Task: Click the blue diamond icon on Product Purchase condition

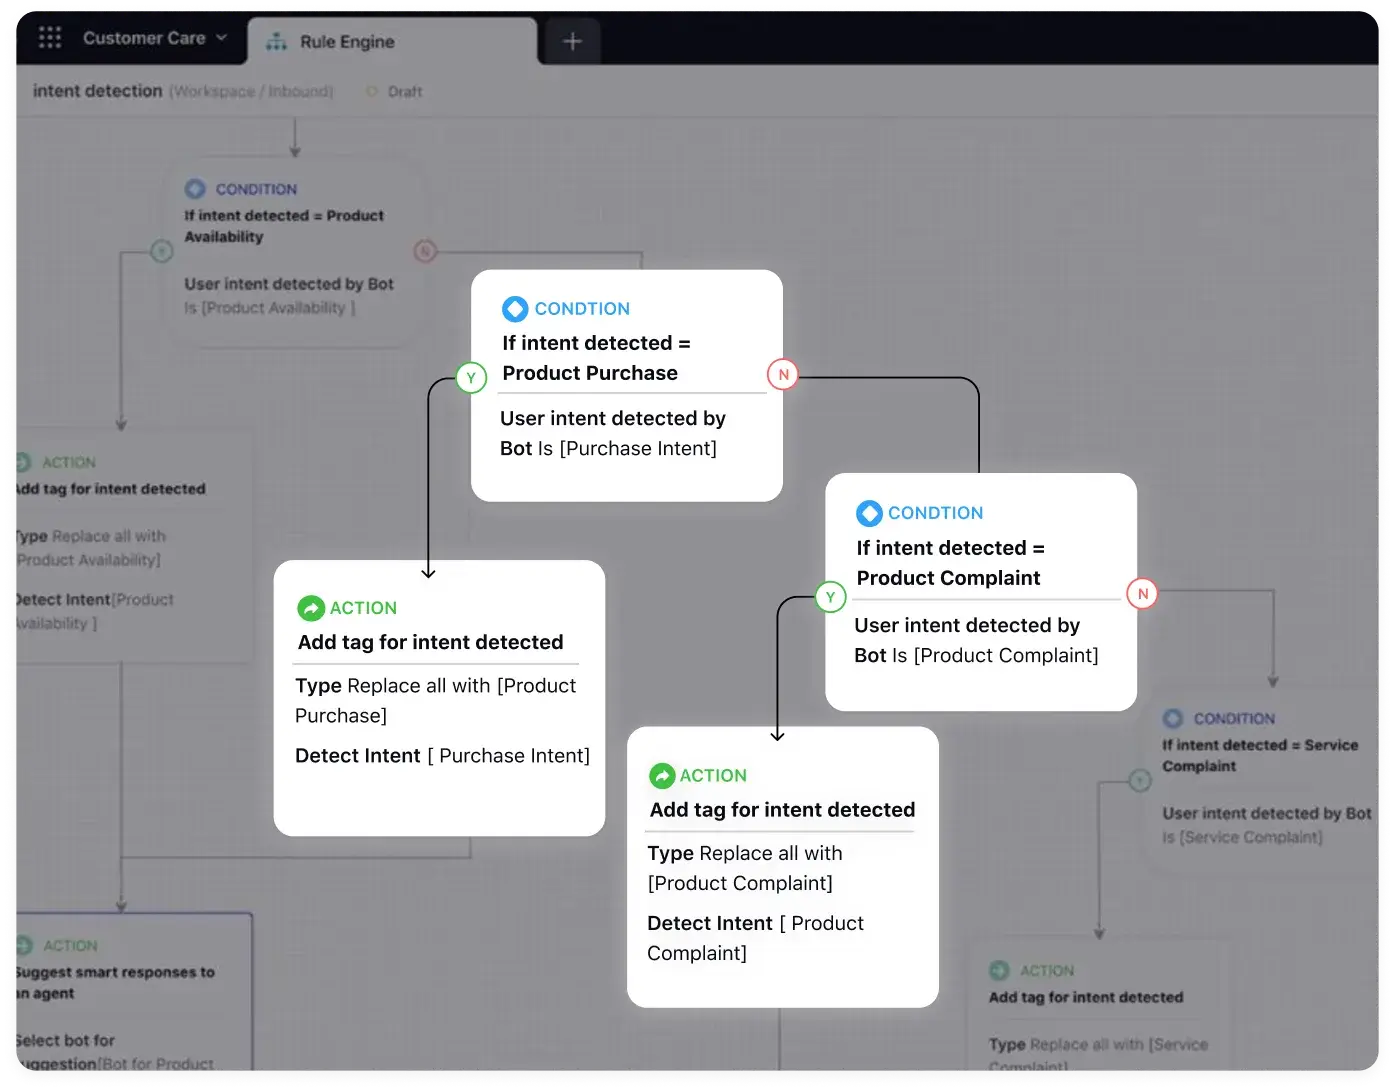Action: click(515, 309)
